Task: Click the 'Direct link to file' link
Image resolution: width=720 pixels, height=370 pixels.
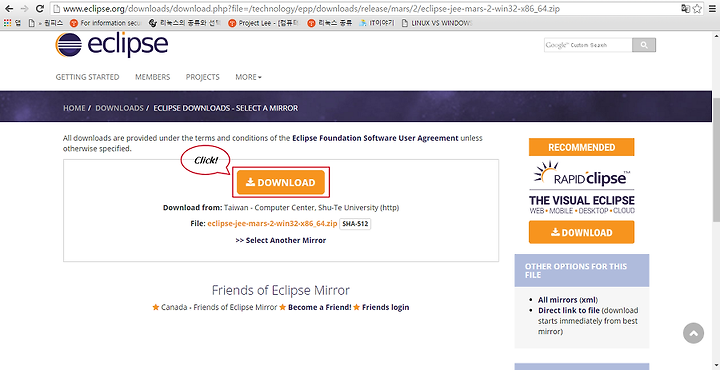Action: coord(569,310)
